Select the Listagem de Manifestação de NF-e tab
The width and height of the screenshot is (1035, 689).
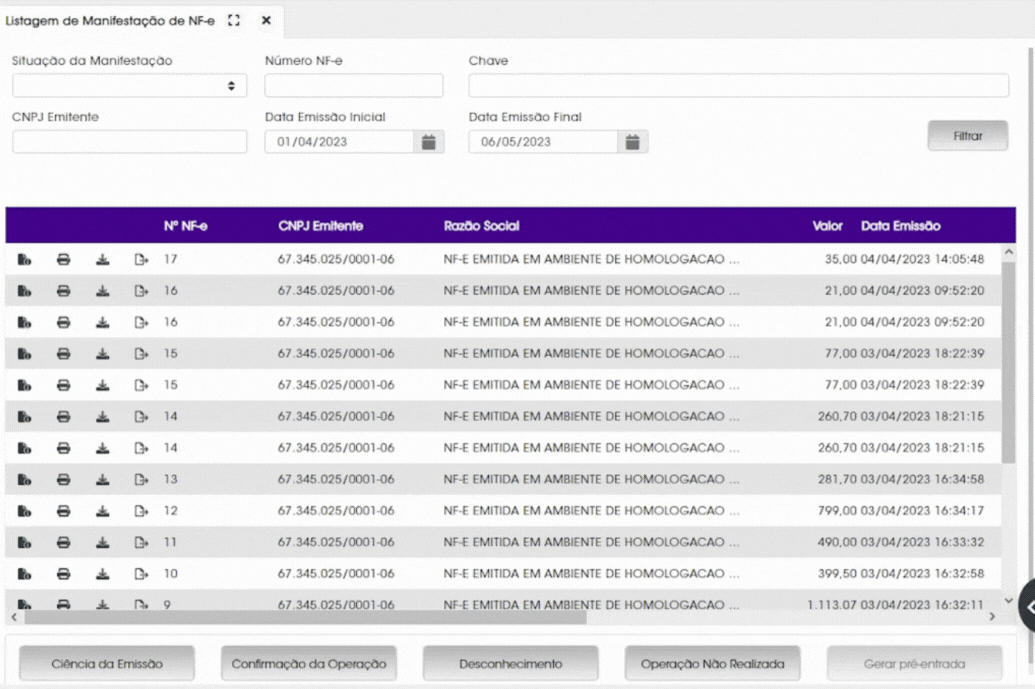(x=110, y=21)
